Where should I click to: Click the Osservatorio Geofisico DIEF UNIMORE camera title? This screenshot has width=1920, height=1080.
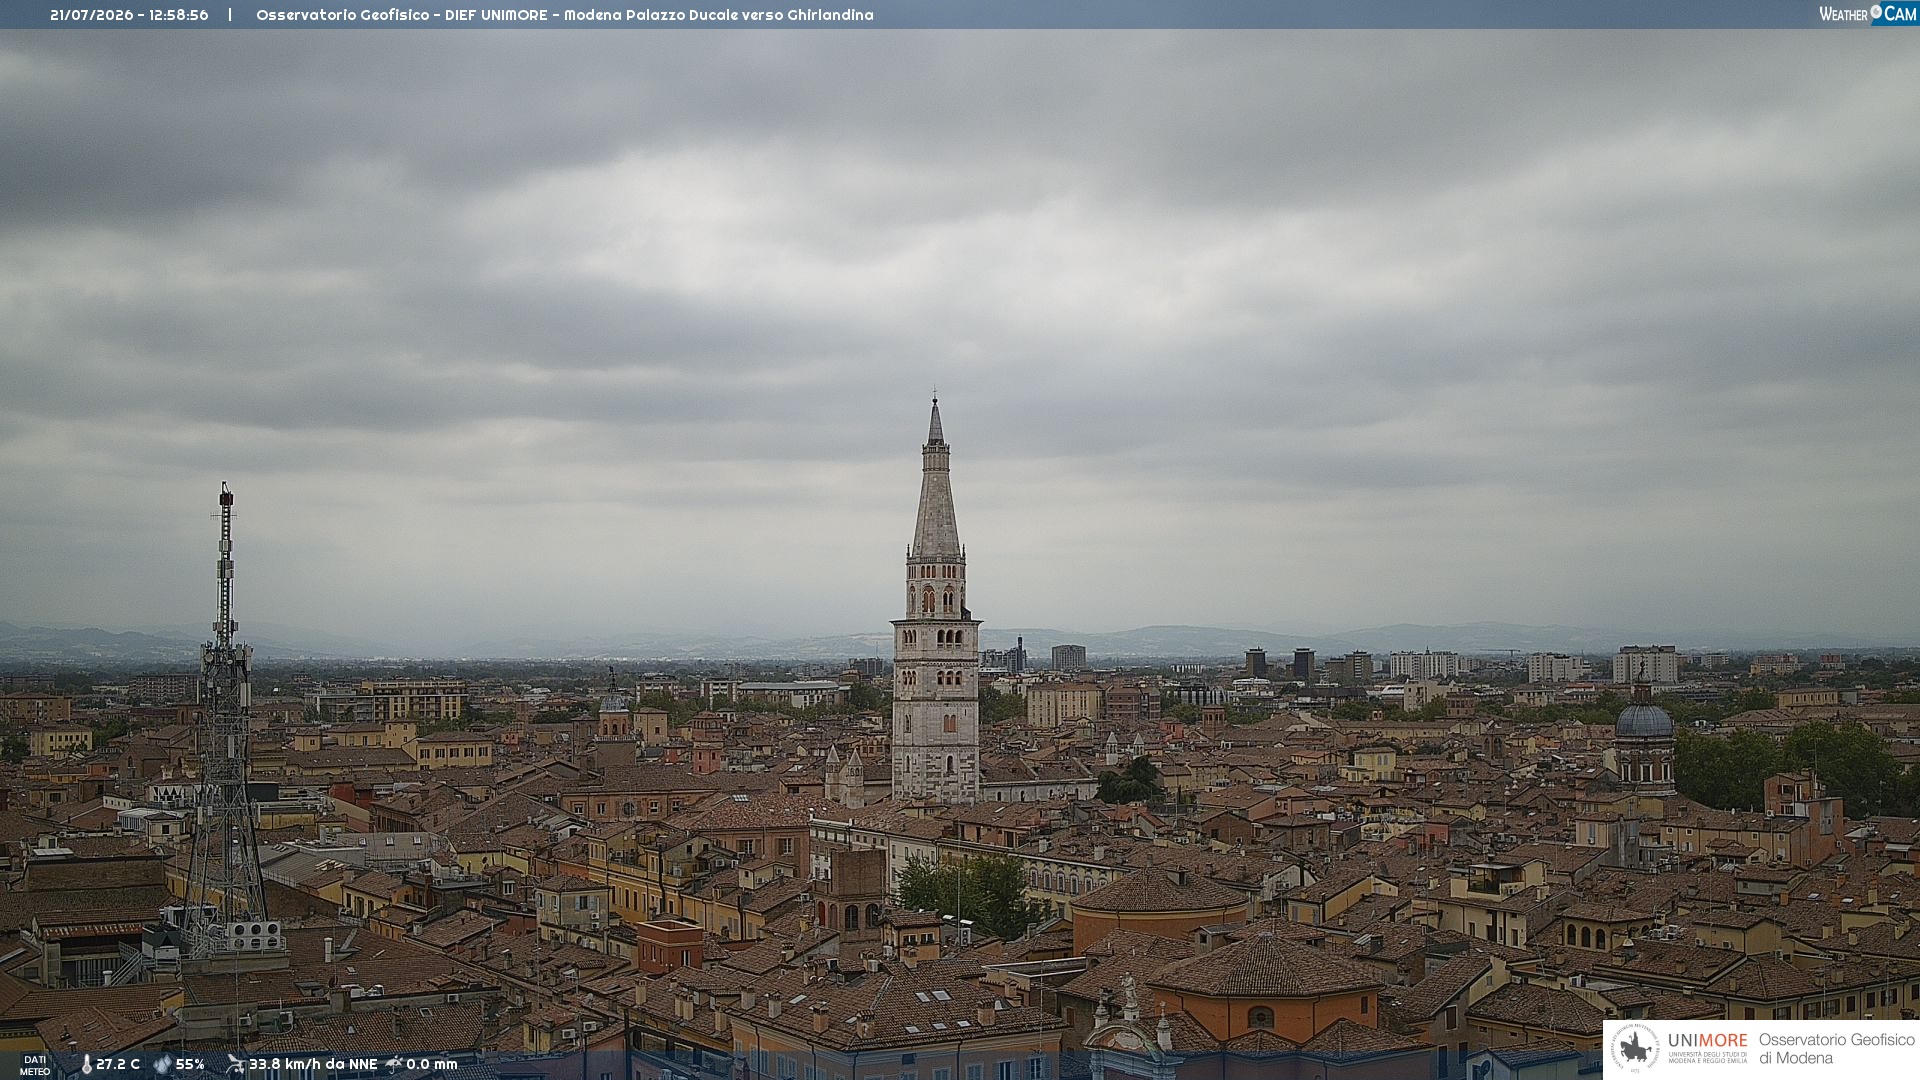click(x=565, y=15)
